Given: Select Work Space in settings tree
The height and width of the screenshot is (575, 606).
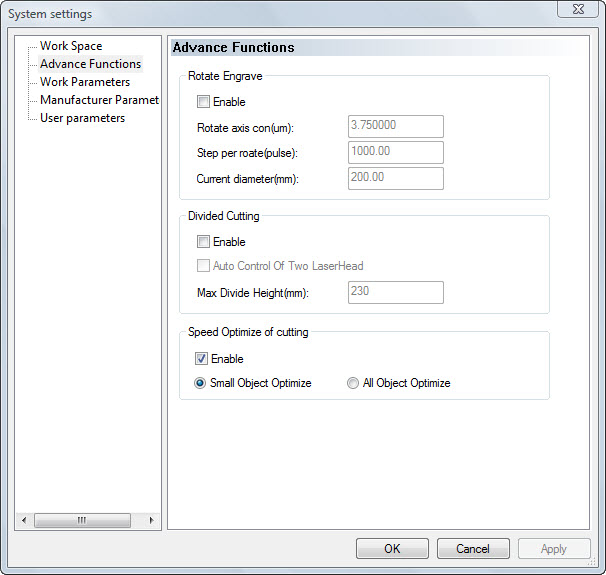Looking at the screenshot, I should (x=70, y=46).
